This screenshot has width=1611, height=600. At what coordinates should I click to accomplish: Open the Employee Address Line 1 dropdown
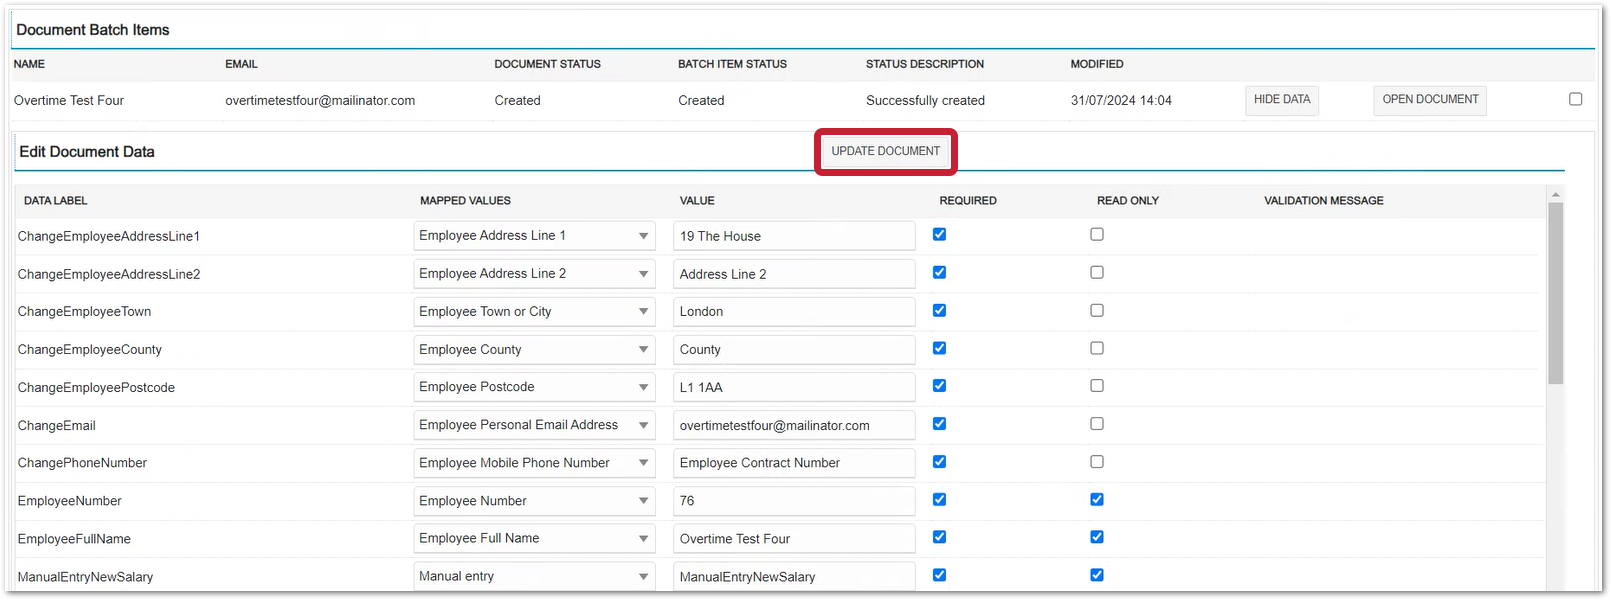[x=534, y=236]
